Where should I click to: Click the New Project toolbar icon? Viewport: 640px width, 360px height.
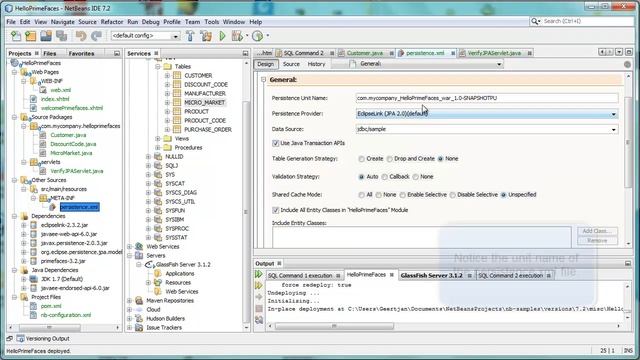click(31, 36)
